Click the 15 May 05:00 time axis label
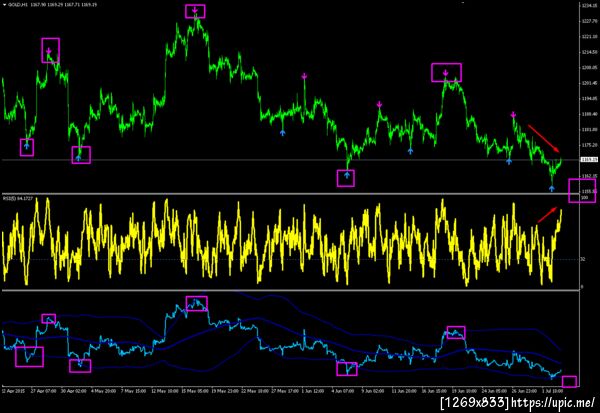The height and width of the screenshot is (413, 600). (x=195, y=391)
